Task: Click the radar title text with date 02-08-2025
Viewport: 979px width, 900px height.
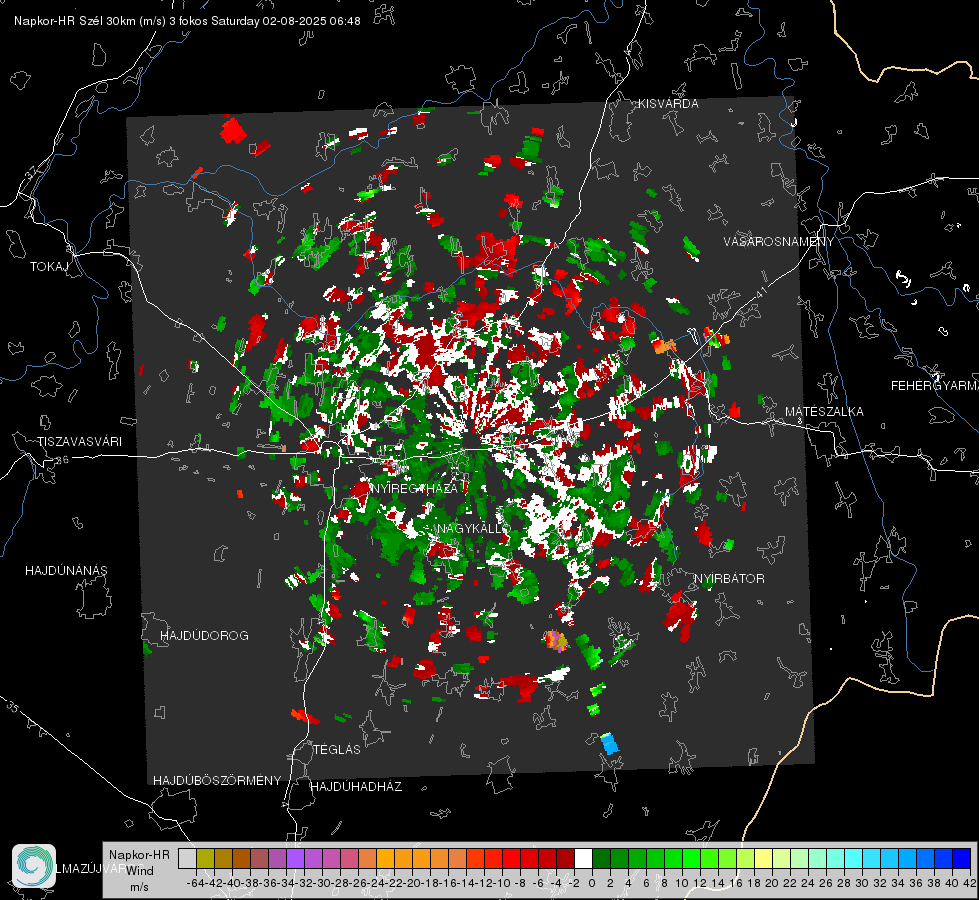Action: [187, 21]
